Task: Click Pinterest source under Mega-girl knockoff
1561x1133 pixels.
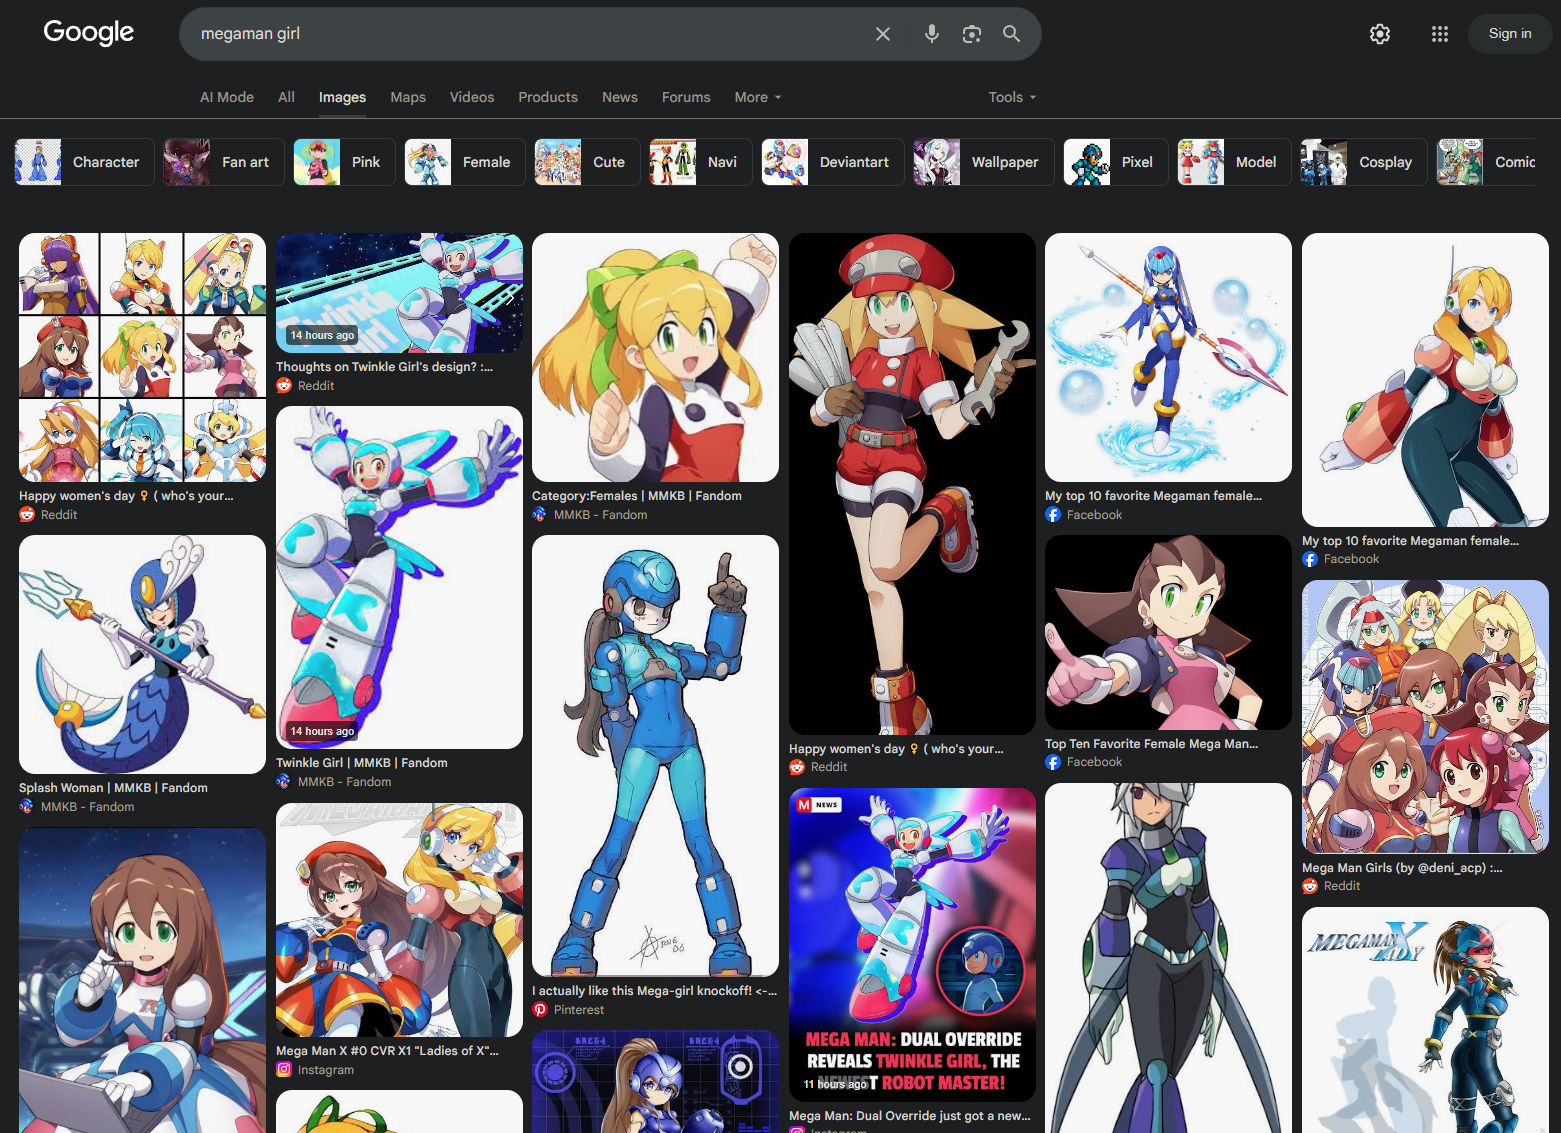Action: [x=568, y=1010]
